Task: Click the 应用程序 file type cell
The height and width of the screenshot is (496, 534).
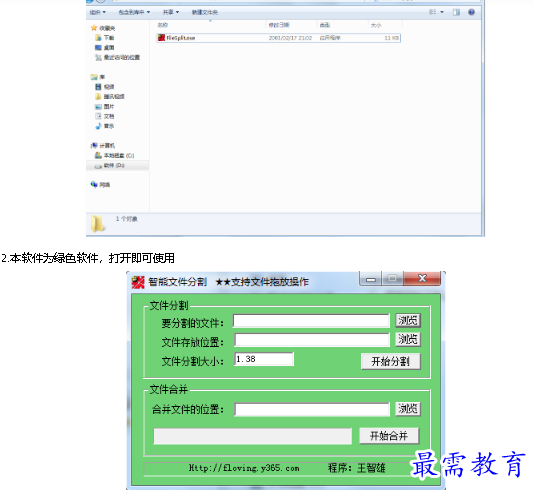Action: tap(330, 38)
